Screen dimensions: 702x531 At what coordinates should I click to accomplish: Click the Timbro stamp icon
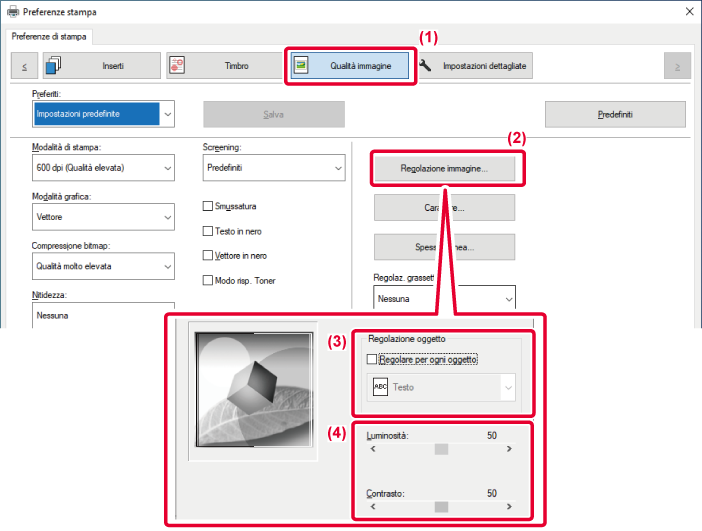[178, 66]
